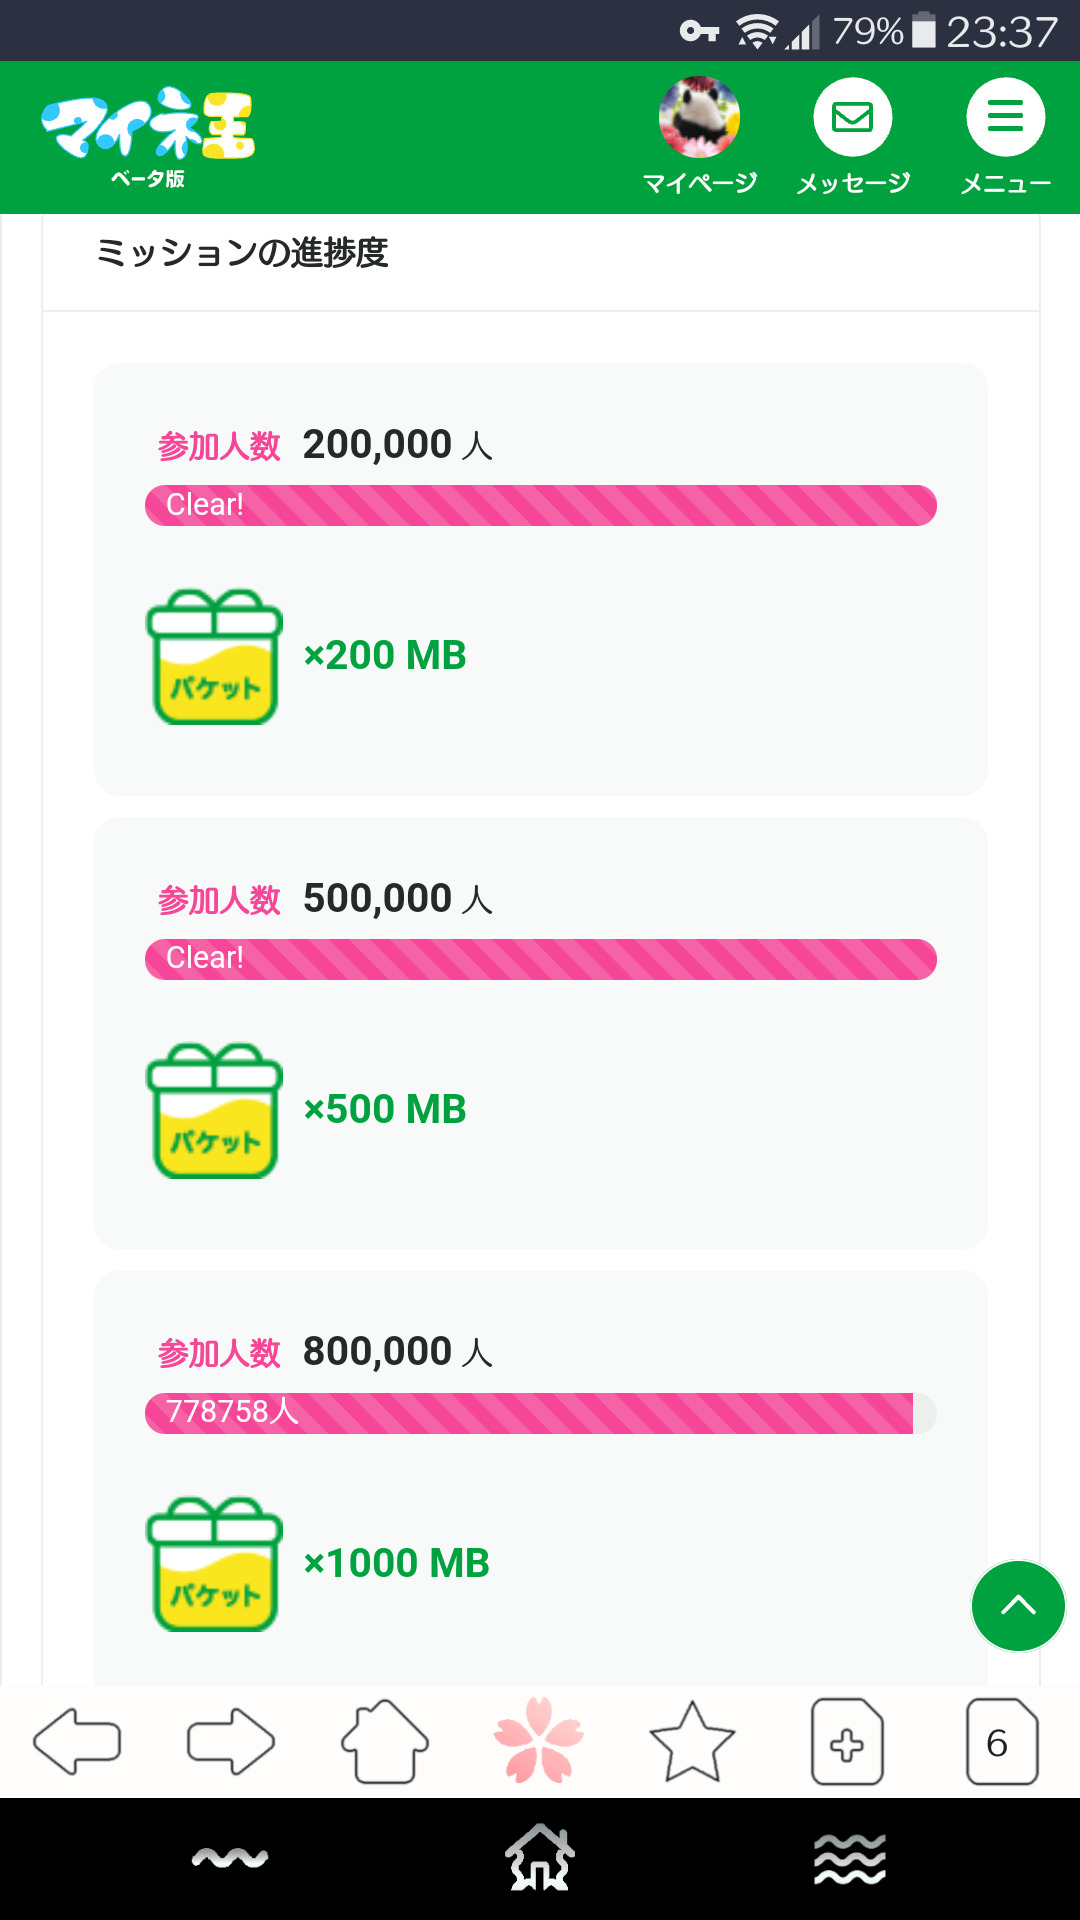The height and width of the screenshot is (1920, 1080).
Task: Tap the ×1000 MB packet gift icon
Action: coord(215,1565)
